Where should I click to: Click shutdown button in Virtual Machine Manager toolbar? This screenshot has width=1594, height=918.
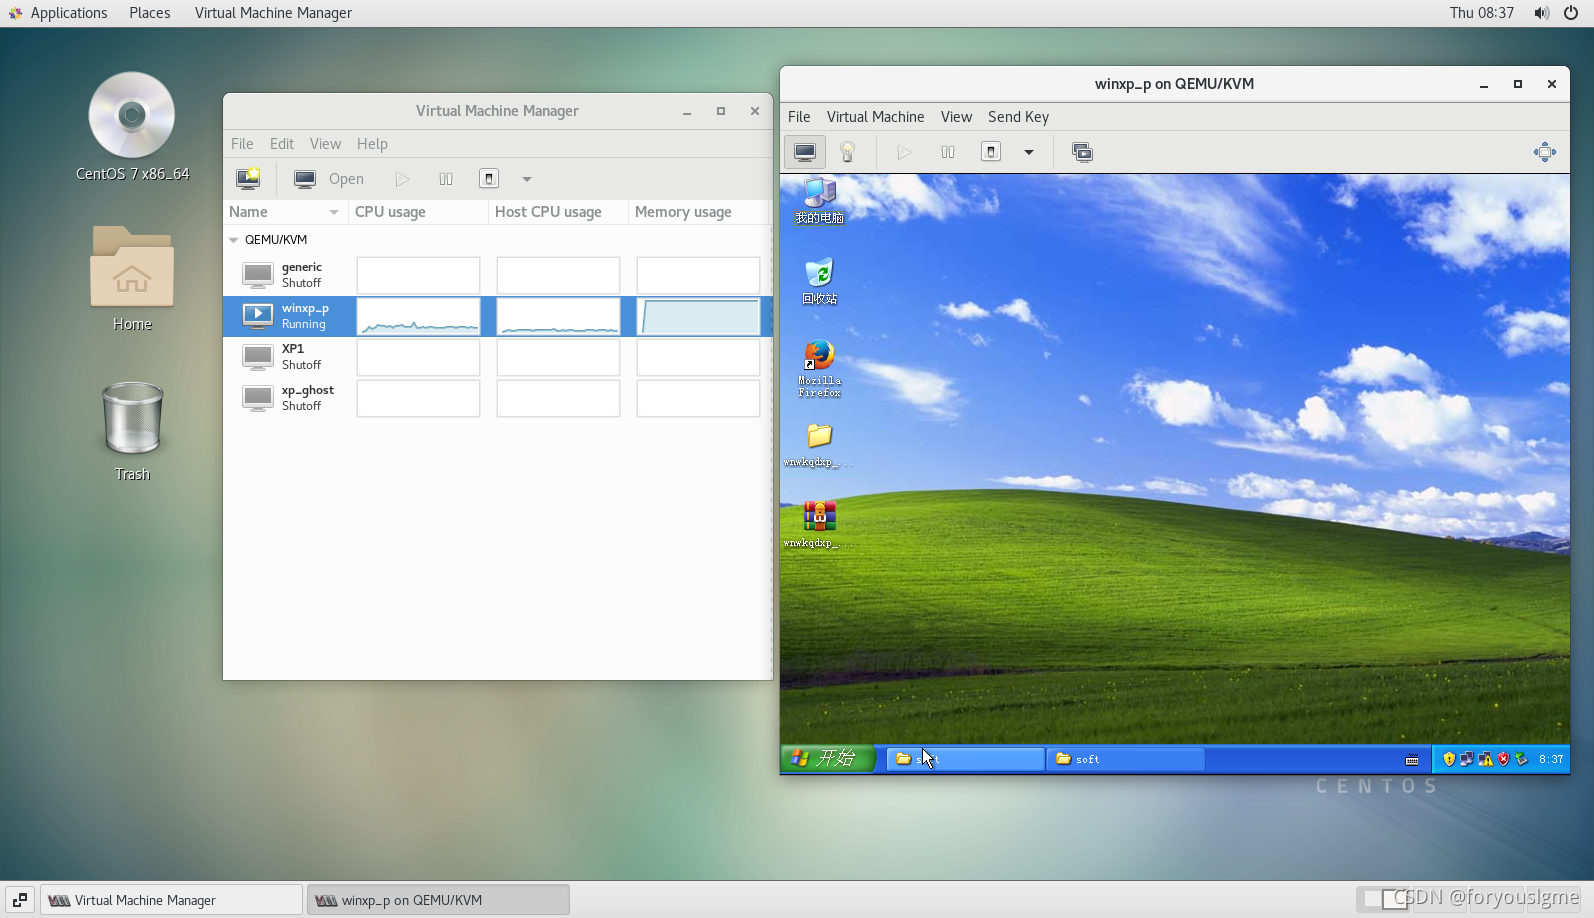point(489,179)
